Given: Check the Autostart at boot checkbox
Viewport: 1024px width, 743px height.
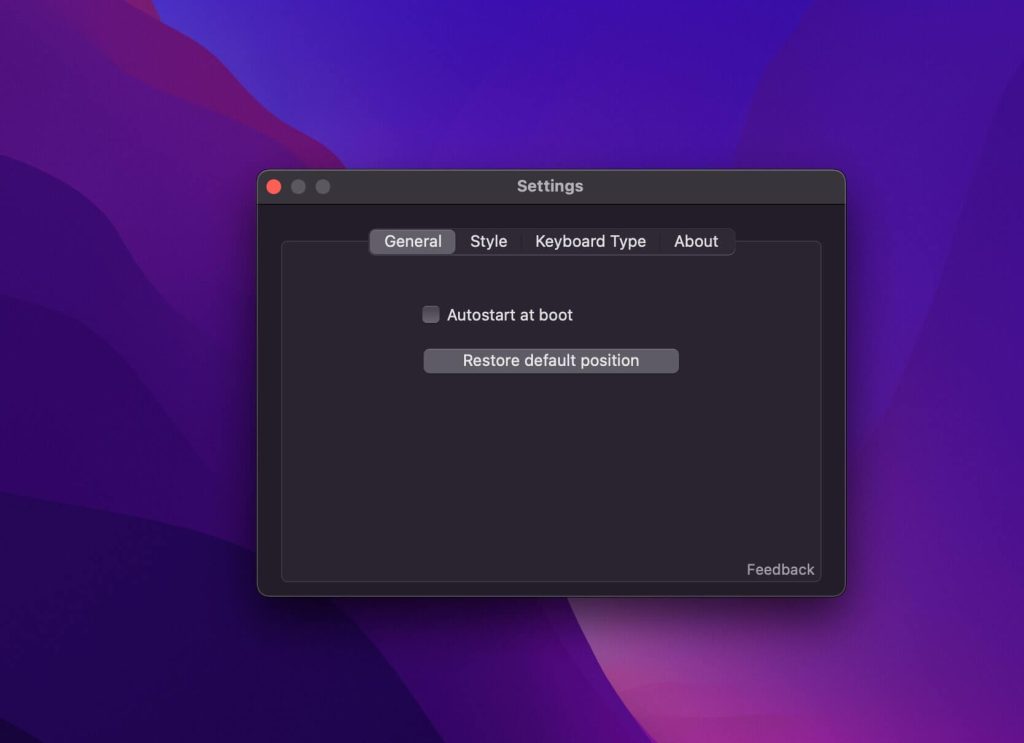Looking at the screenshot, I should pyautogui.click(x=430, y=314).
